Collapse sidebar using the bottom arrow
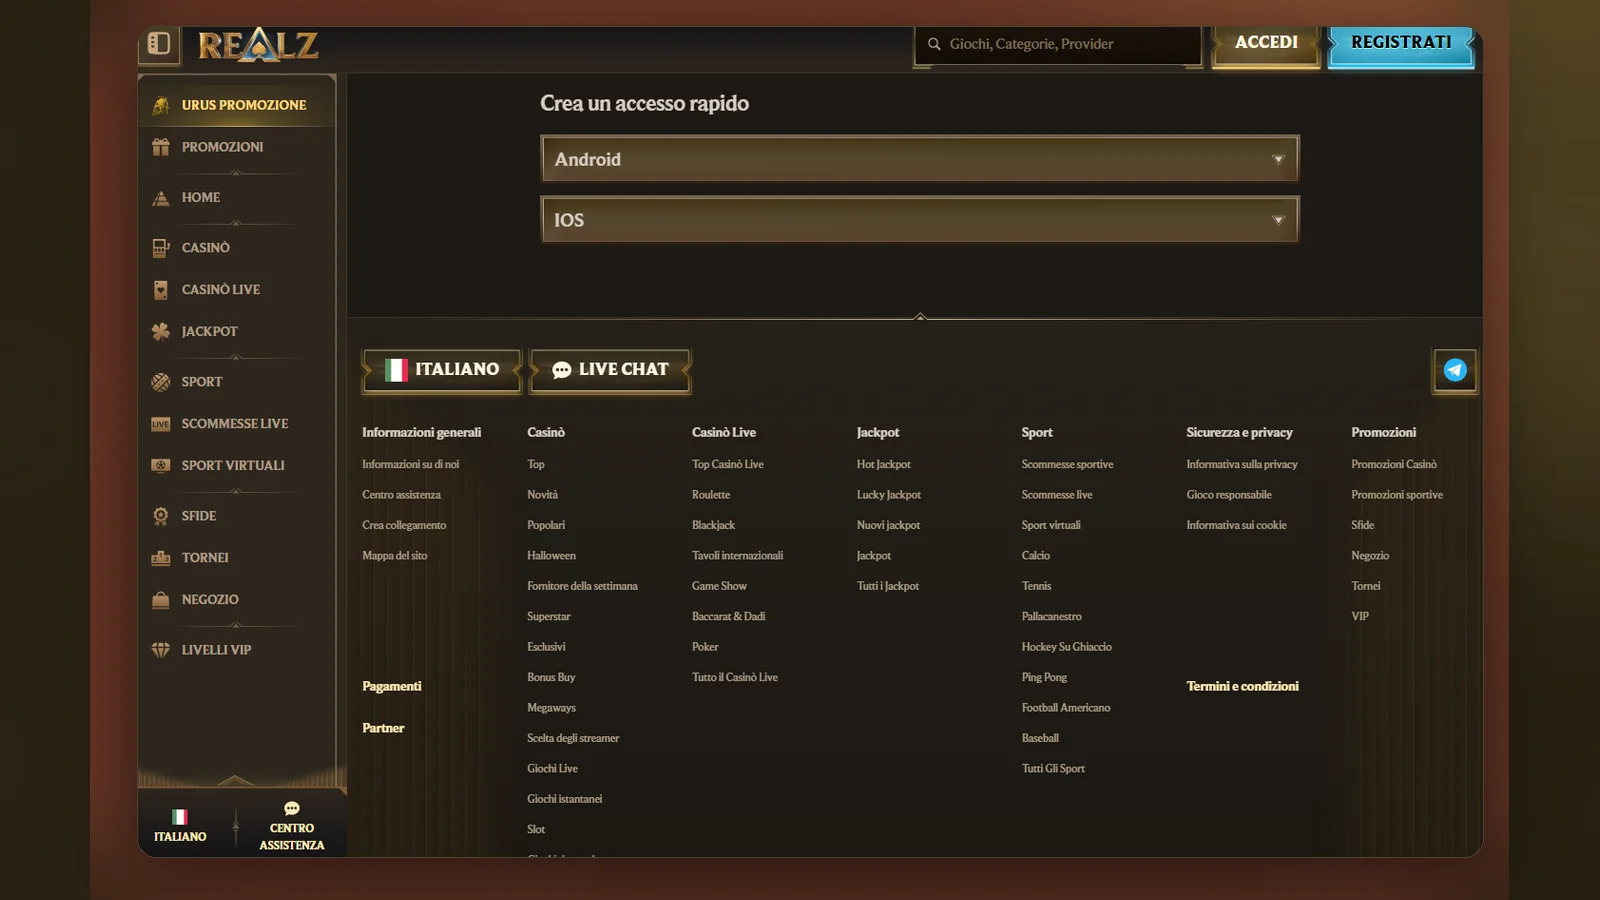Viewport: 1600px width, 900px height. (236, 780)
